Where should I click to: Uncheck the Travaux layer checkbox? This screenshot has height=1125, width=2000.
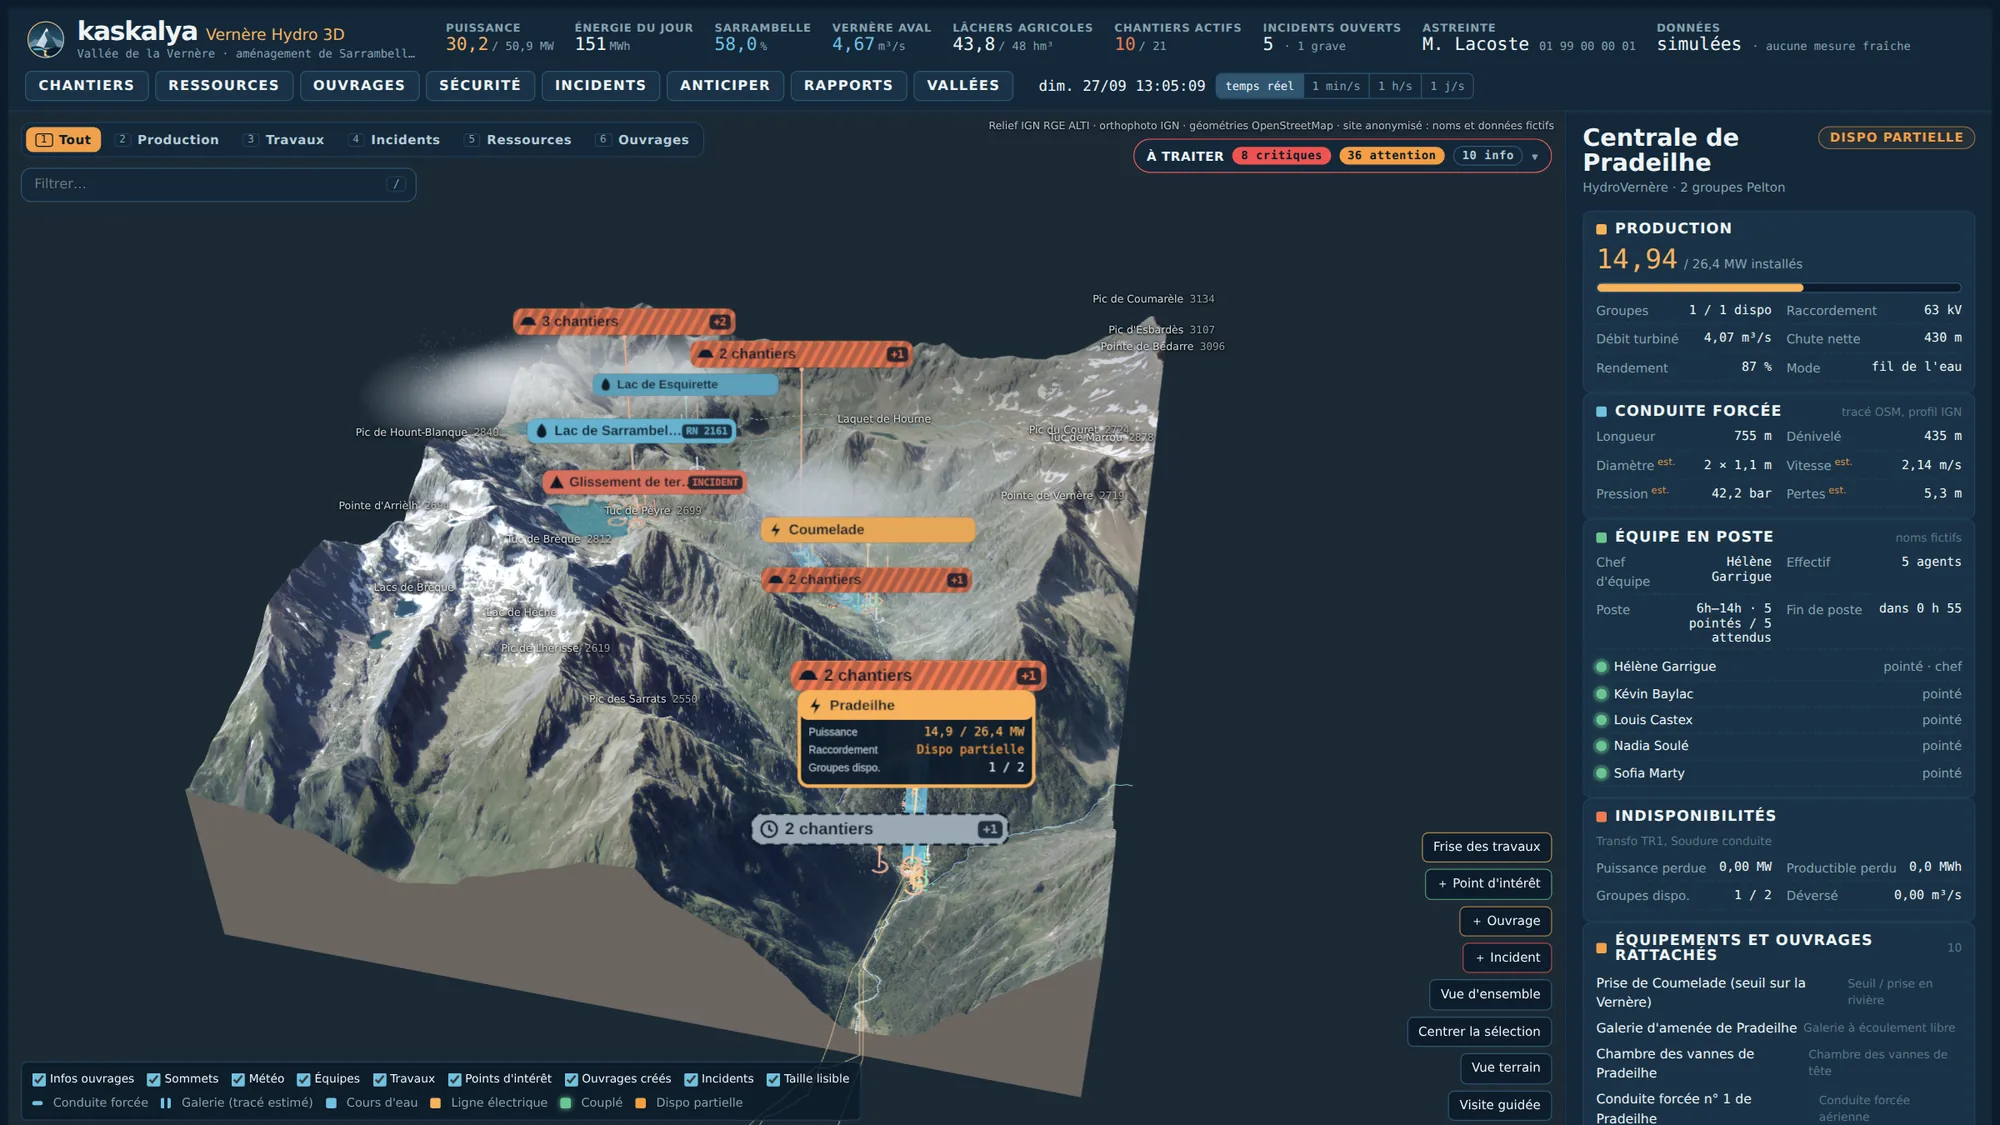tap(379, 1079)
